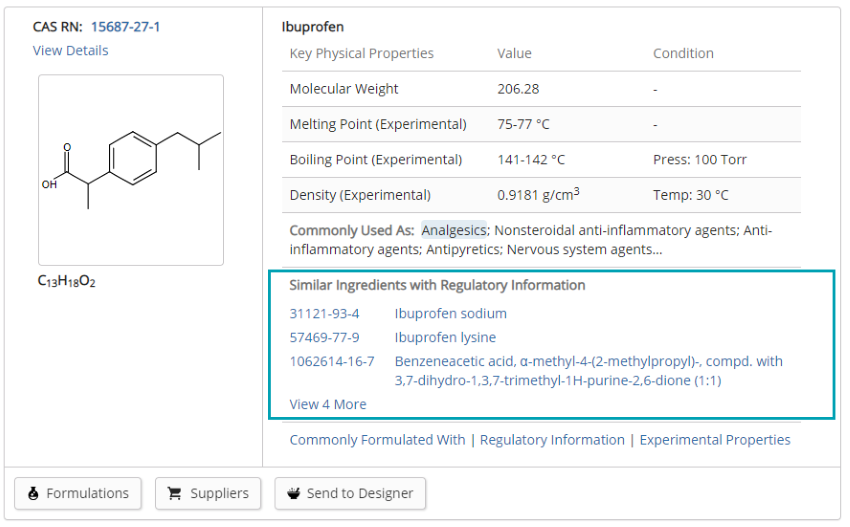850x527 pixels.
Task: Open Ibuprofen lysine entry
Action: [x=445, y=337]
